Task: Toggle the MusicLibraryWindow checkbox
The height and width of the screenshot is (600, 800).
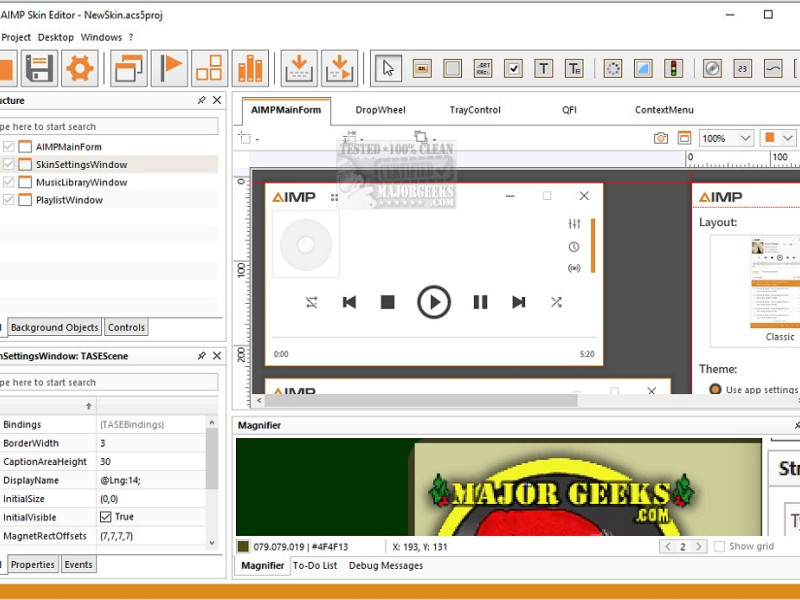Action: [8, 182]
